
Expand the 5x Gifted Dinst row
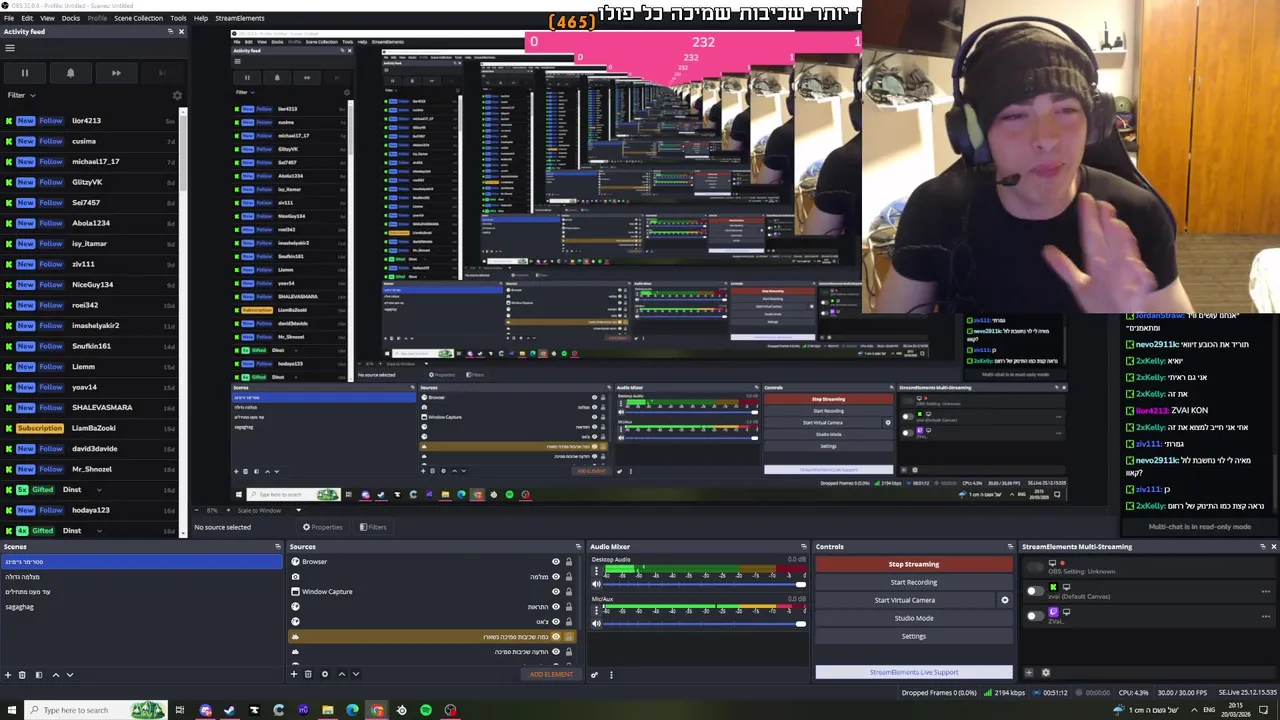(x=100, y=490)
